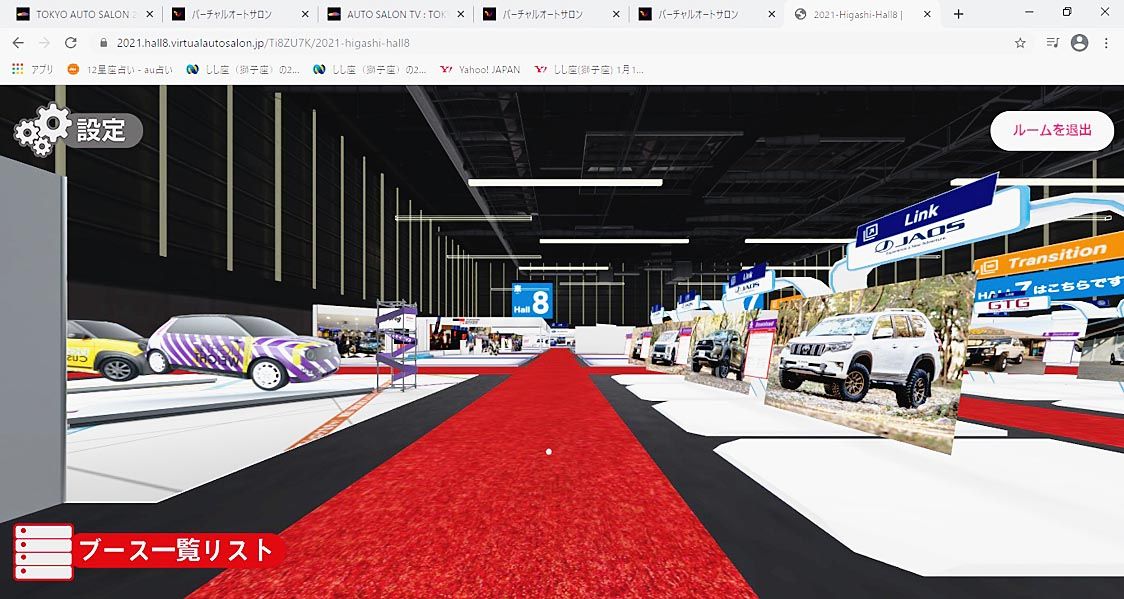Click the blue Hall 8 sign
The image size is (1124, 599).
532,300
